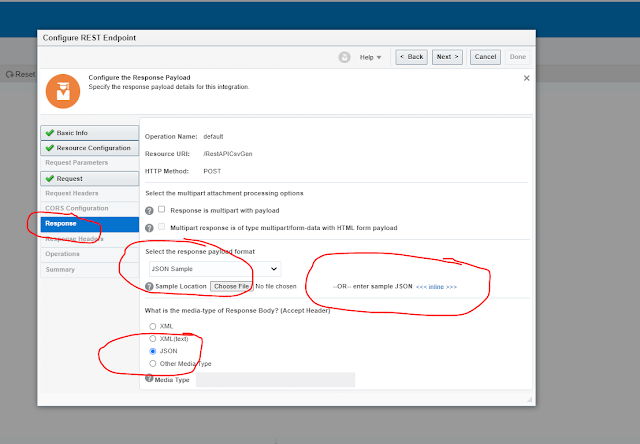Open the inline sample JSON link
Image resolution: width=640 pixels, height=444 pixels.
436,287
